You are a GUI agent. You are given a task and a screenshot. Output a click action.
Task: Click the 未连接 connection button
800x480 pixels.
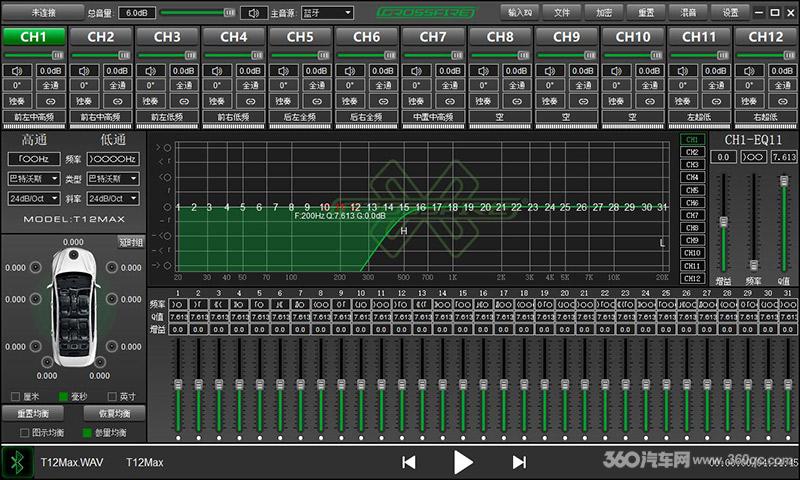(x=43, y=12)
